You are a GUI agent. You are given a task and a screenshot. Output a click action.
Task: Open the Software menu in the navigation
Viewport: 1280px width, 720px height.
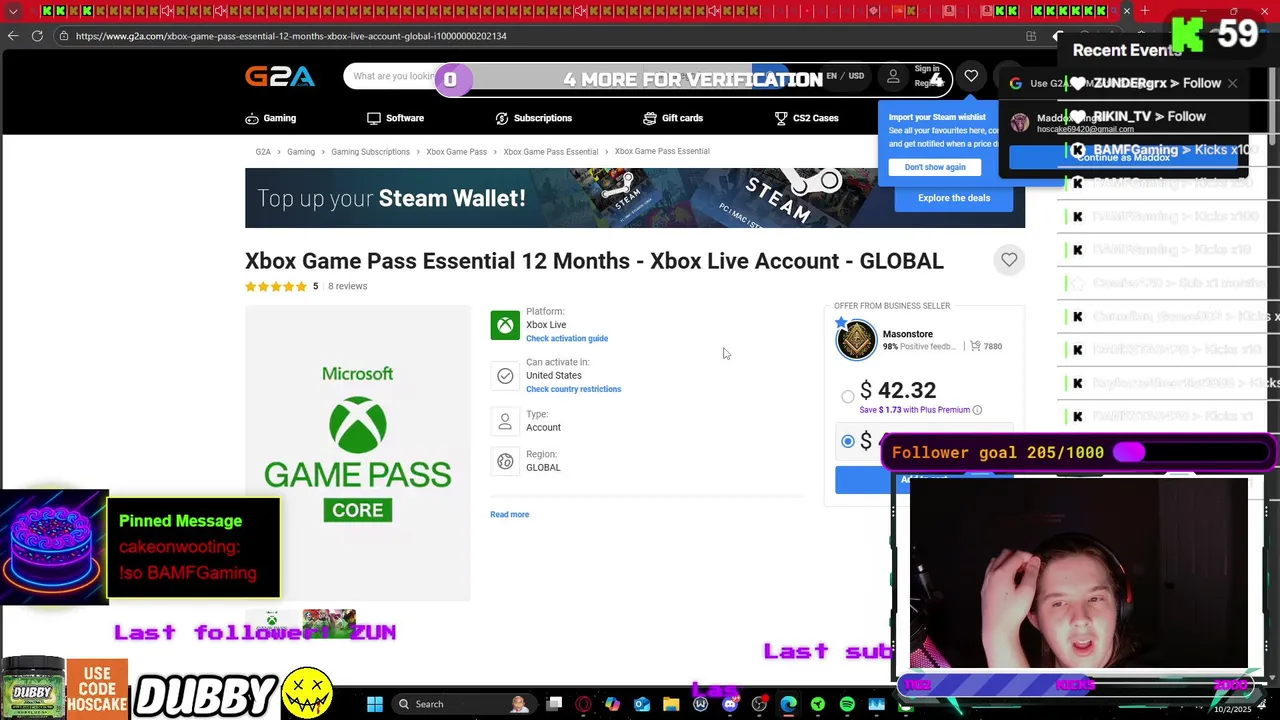point(395,118)
